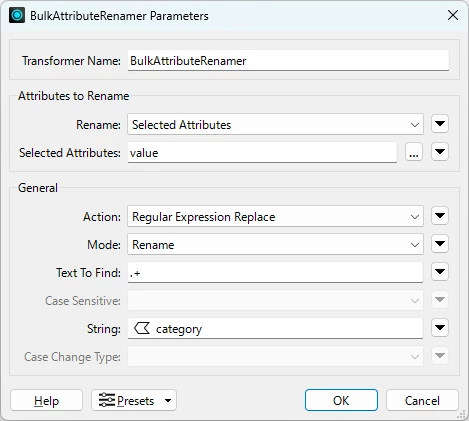Open the ellipsis picker for Selected Attributes
This screenshot has width=469, height=421.
[x=414, y=152]
